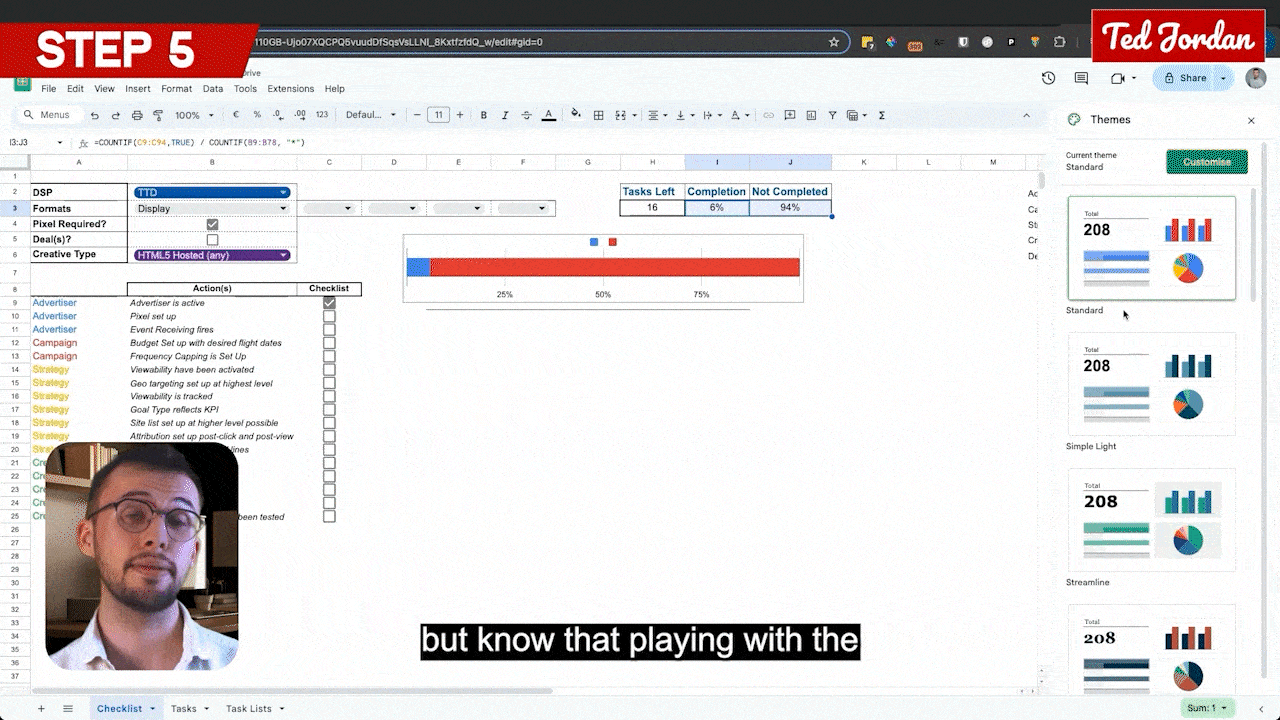Select the Simple Light theme thumbnail
The image size is (1280, 720).
1151,383
